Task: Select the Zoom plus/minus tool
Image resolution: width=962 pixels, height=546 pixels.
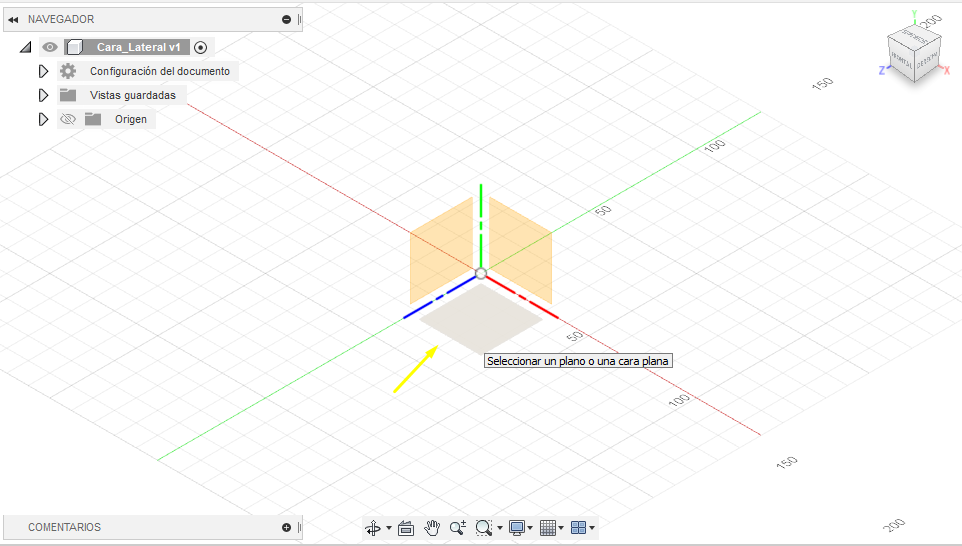Action: point(458,528)
